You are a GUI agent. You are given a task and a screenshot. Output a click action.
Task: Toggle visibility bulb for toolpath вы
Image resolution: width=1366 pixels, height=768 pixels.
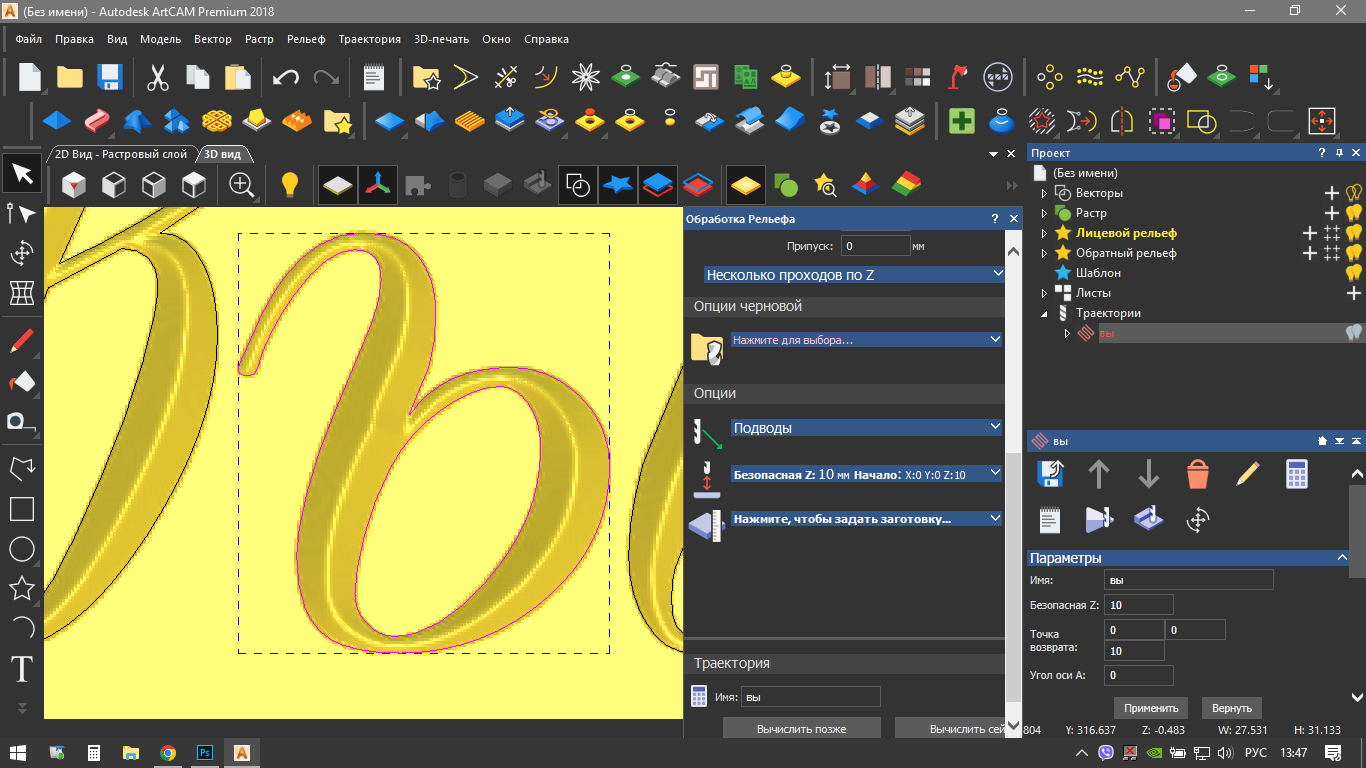pyautogui.click(x=1354, y=333)
